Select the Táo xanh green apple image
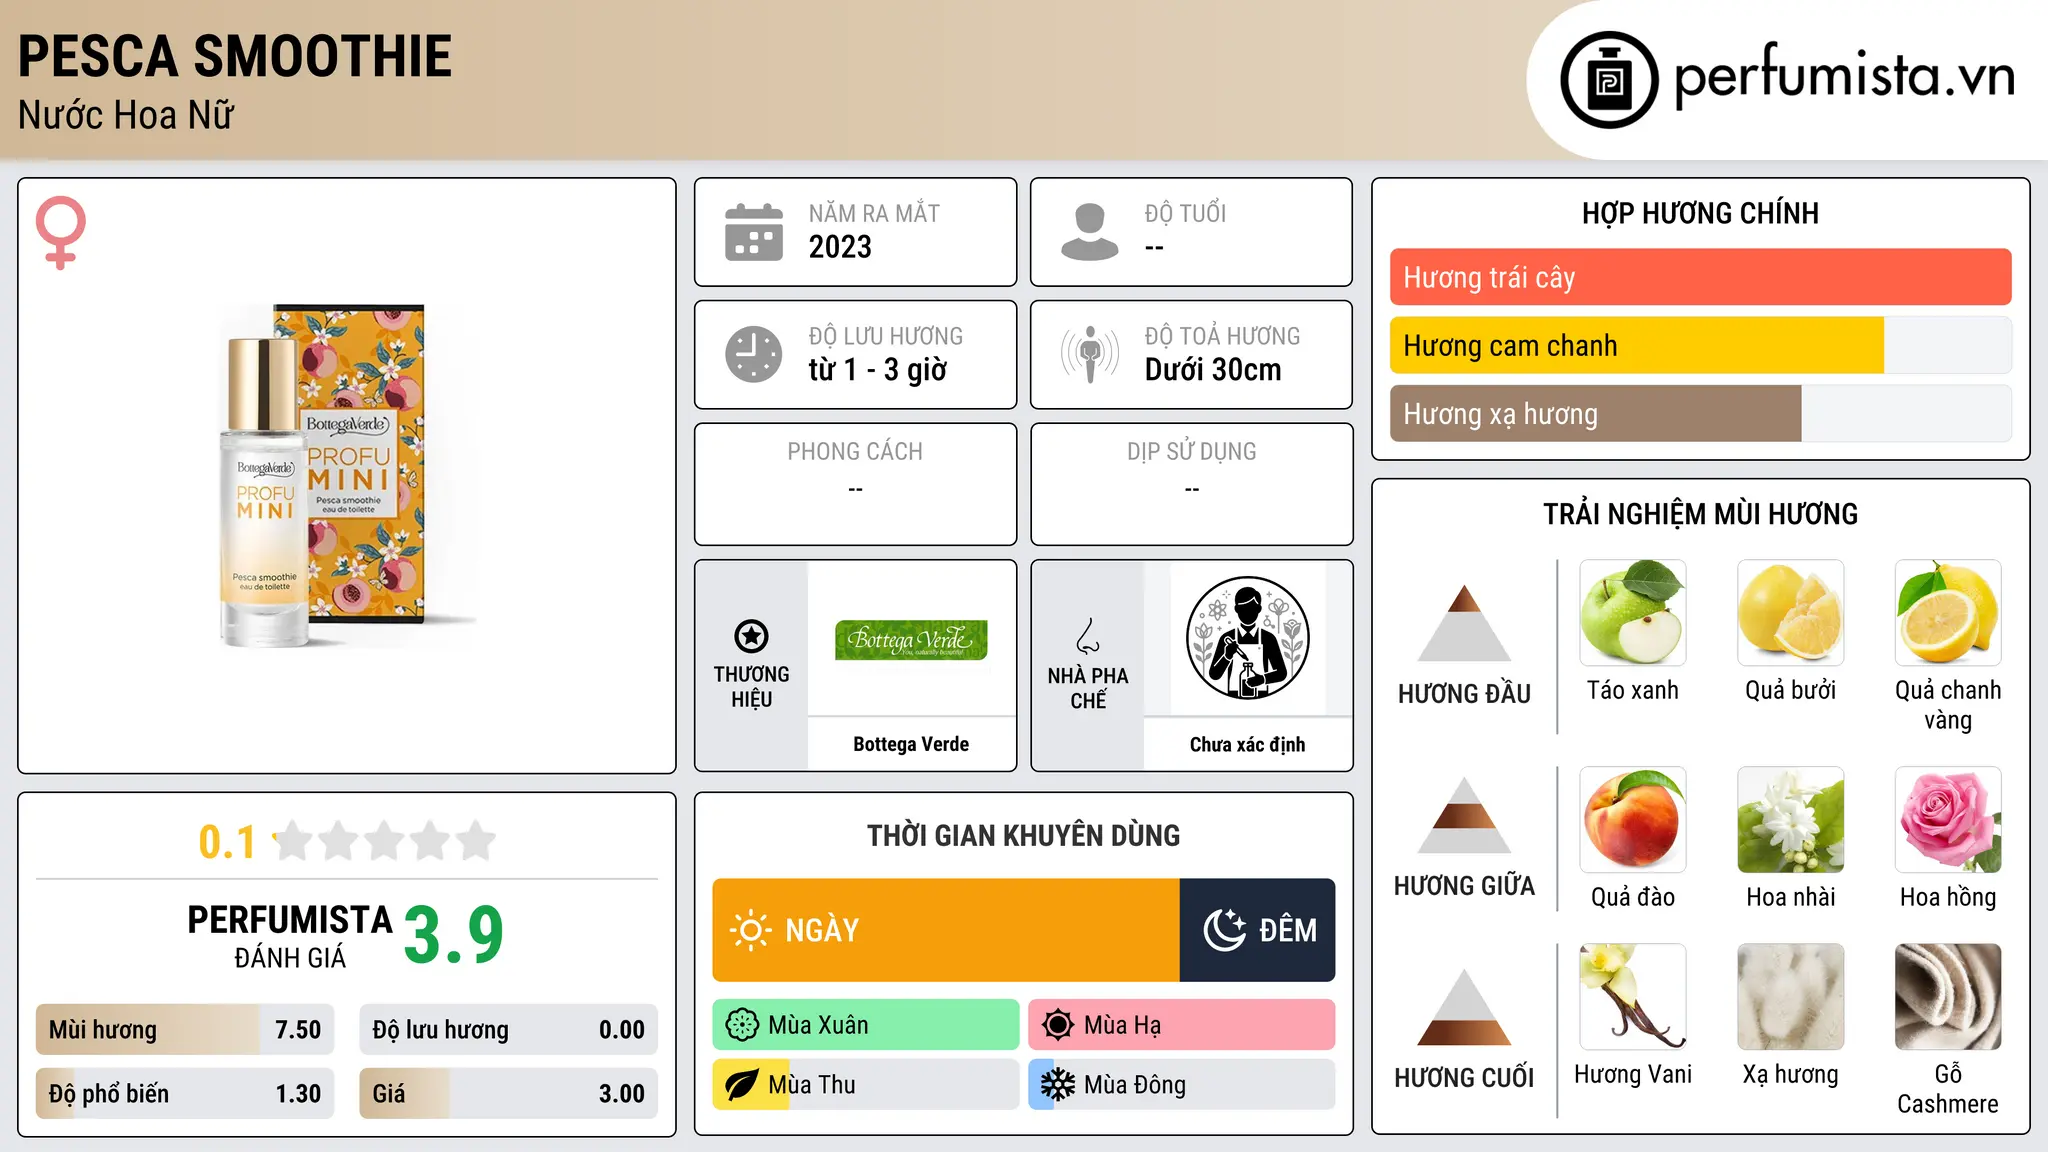The height and width of the screenshot is (1152, 2048). (x=1633, y=613)
